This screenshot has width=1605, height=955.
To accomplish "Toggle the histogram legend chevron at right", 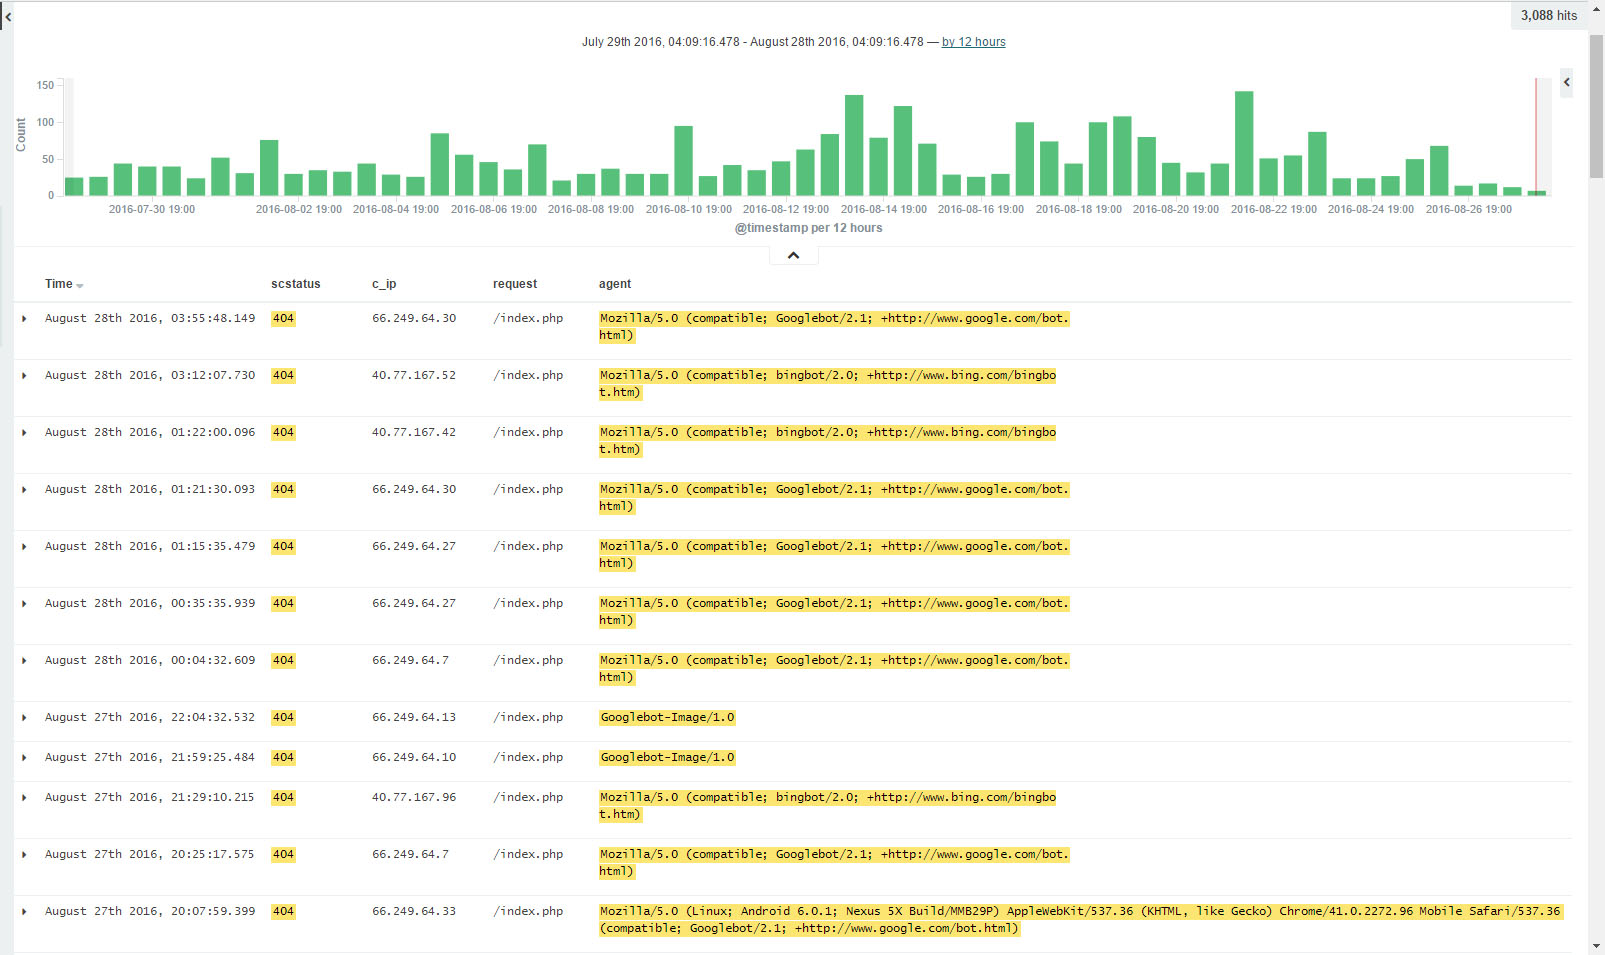I will pos(1566,83).
